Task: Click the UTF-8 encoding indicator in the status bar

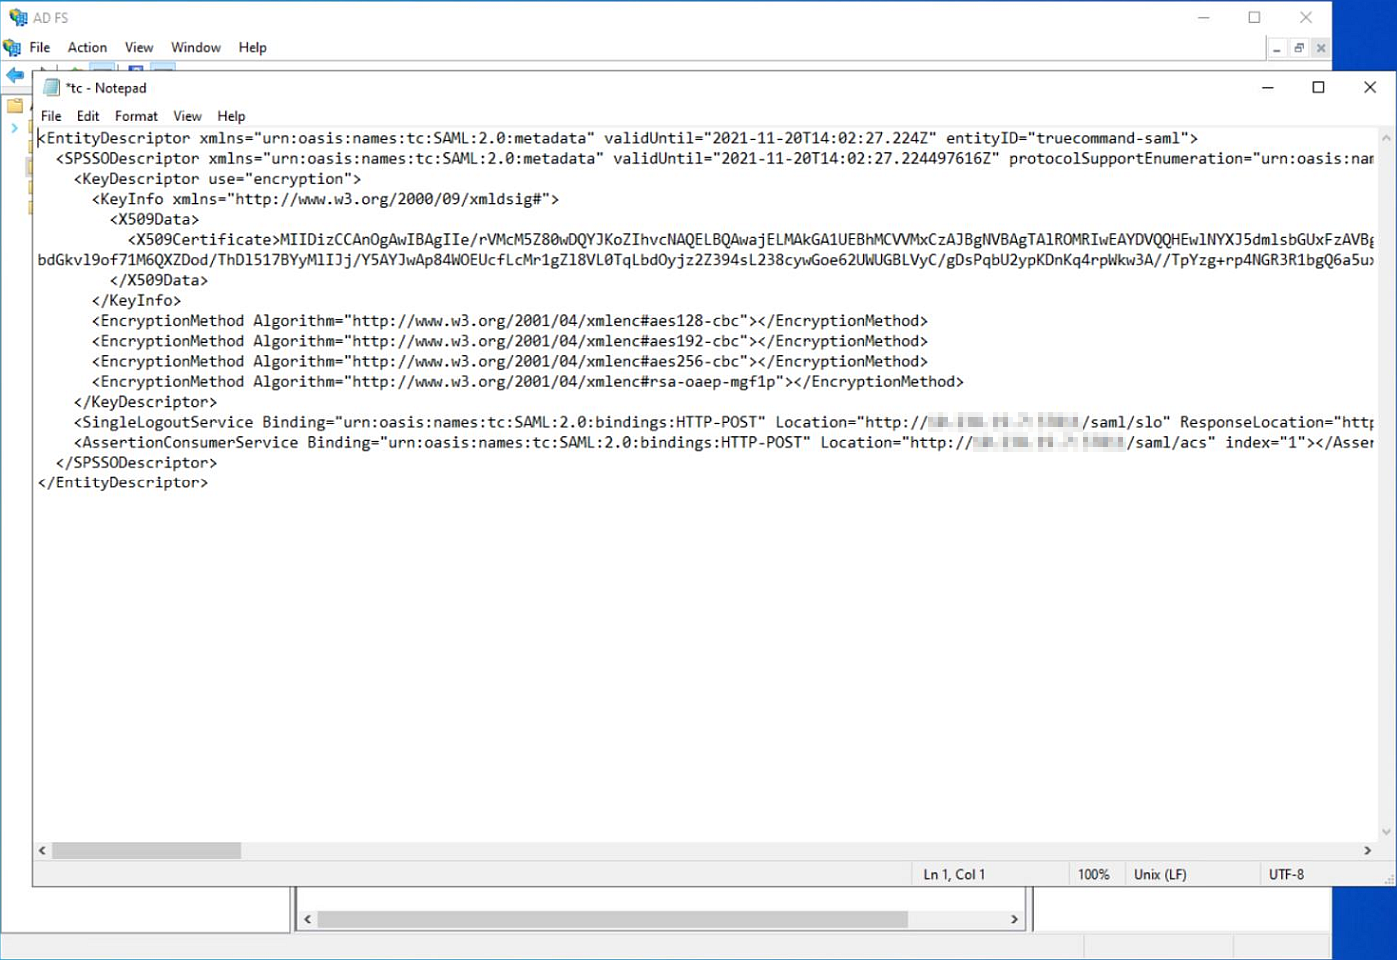Action: (1288, 874)
